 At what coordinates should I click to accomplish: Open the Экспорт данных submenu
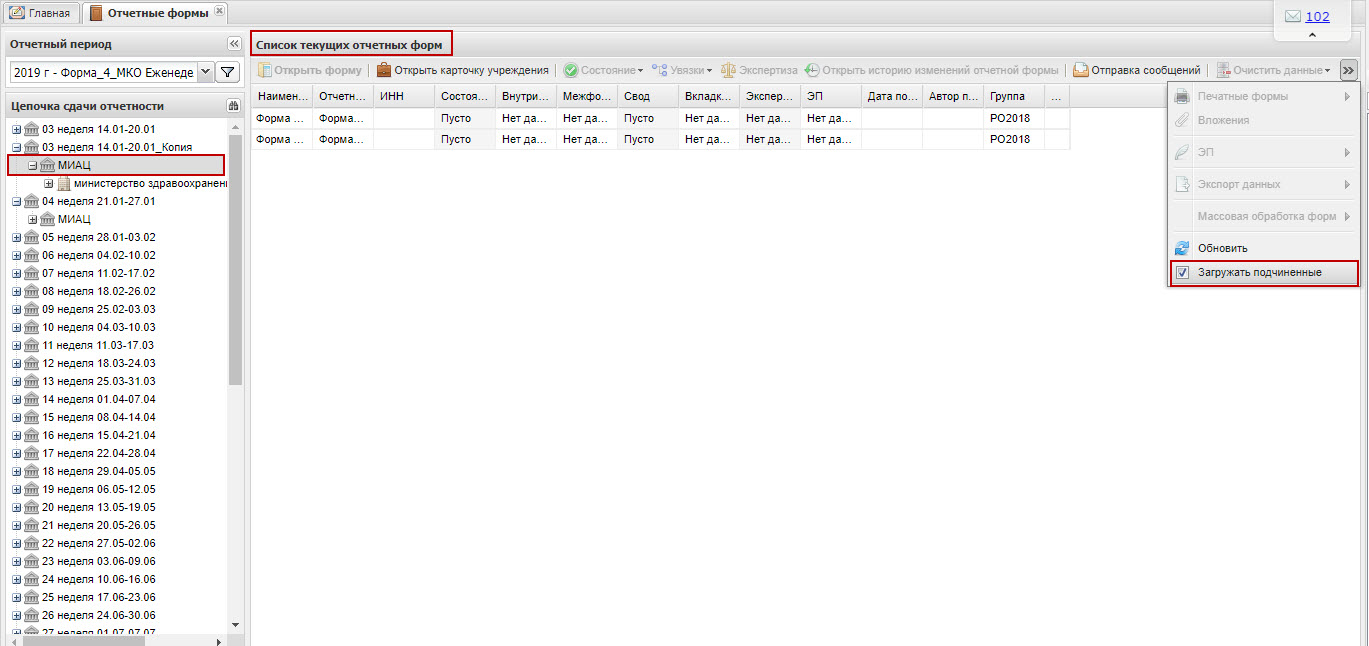[1263, 184]
